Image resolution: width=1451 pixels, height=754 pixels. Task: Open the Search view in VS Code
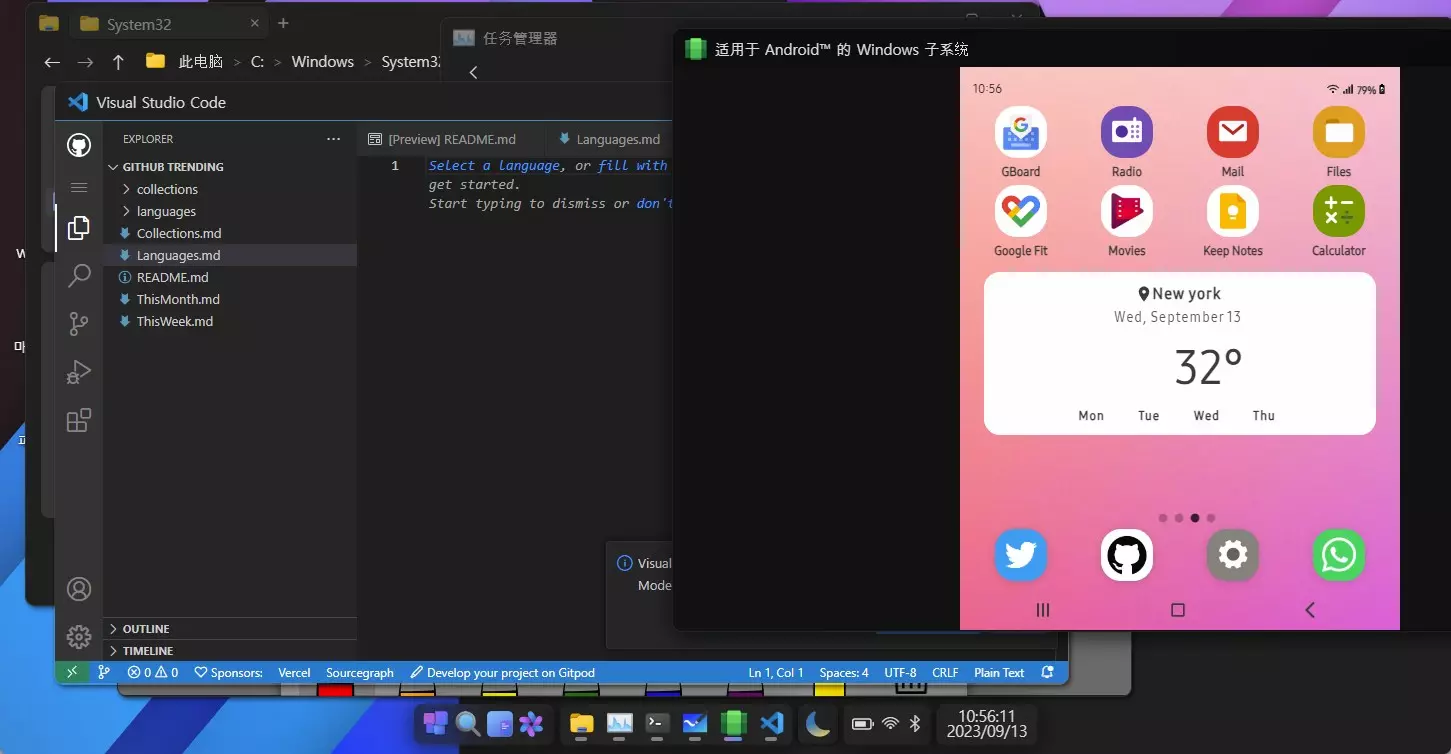point(79,276)
